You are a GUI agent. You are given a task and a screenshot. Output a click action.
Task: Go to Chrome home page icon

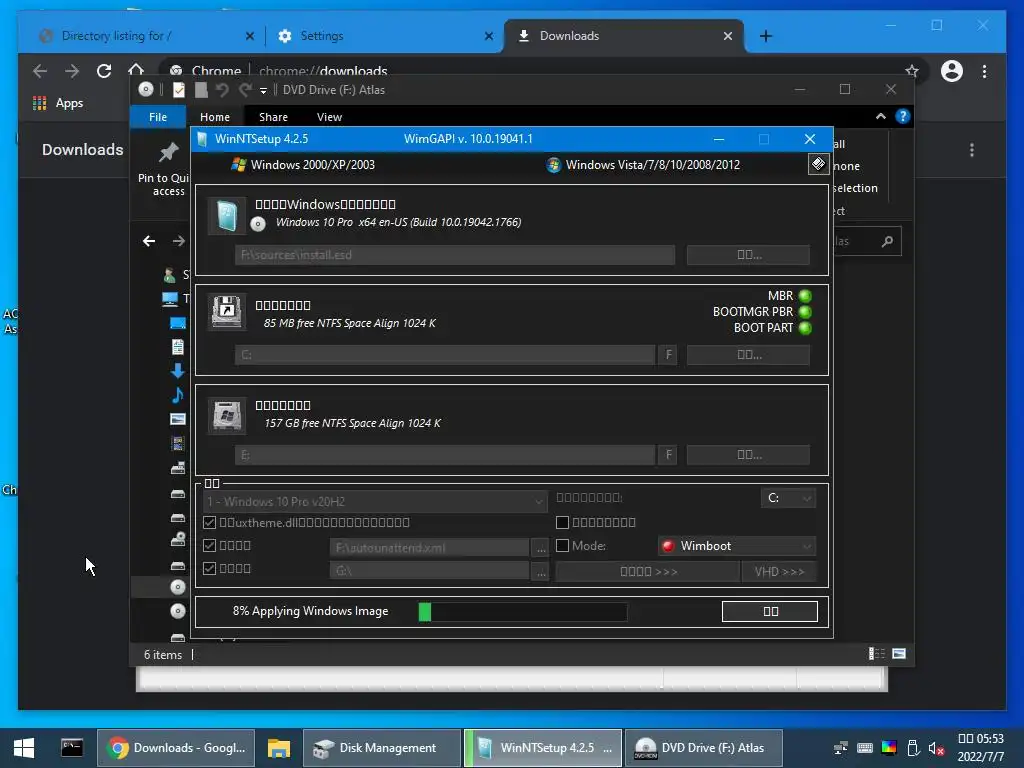tap(136, 69)
